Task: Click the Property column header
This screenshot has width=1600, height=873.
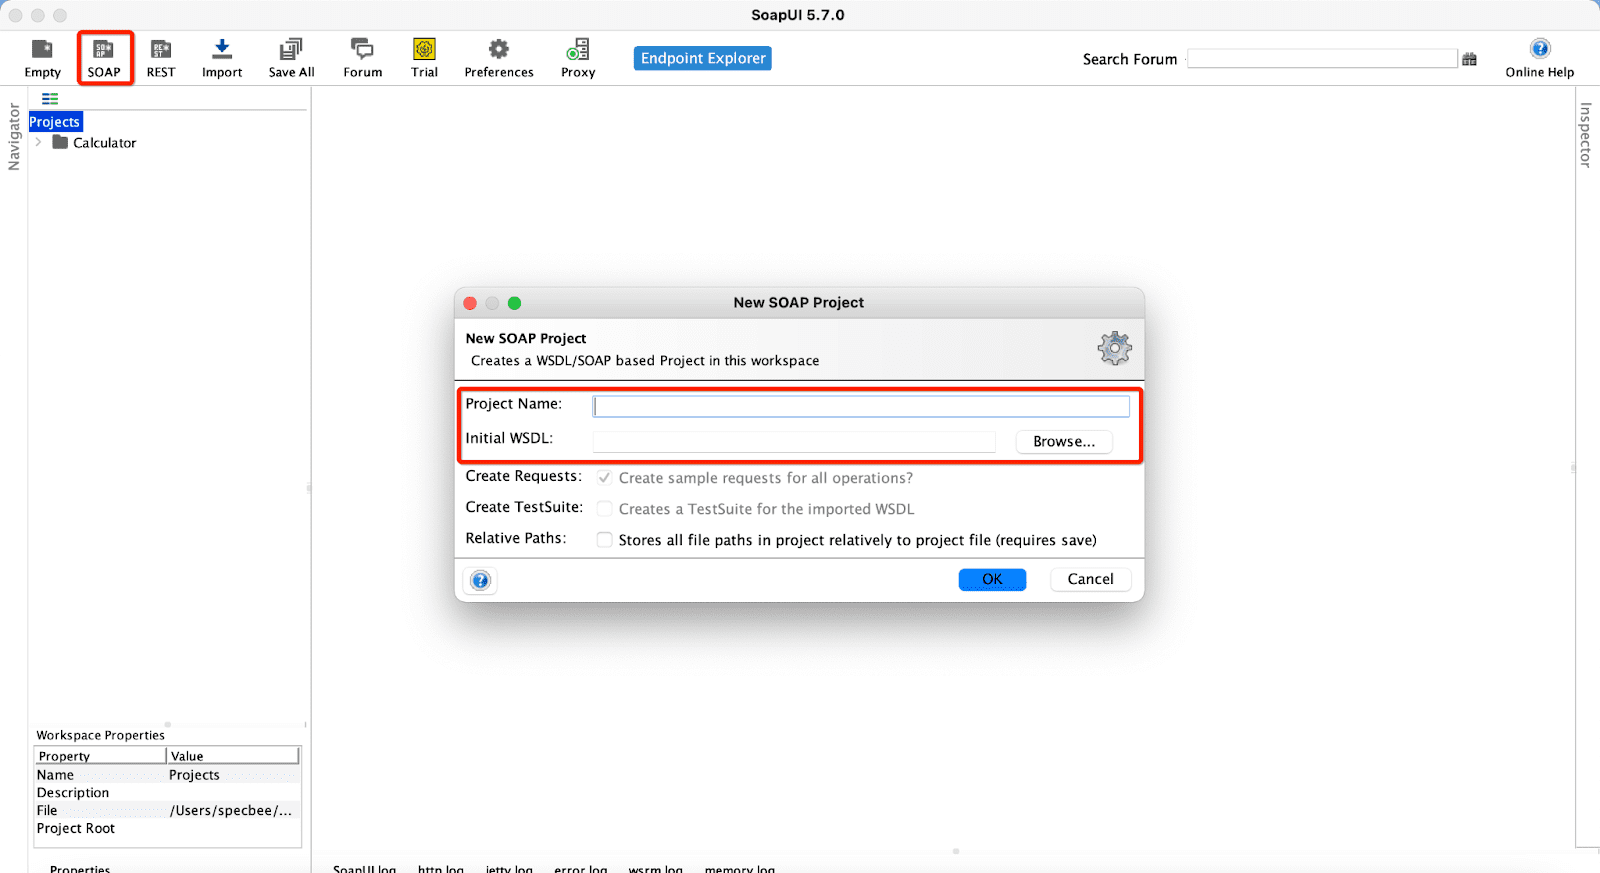Action: click(x=100, y=756)
